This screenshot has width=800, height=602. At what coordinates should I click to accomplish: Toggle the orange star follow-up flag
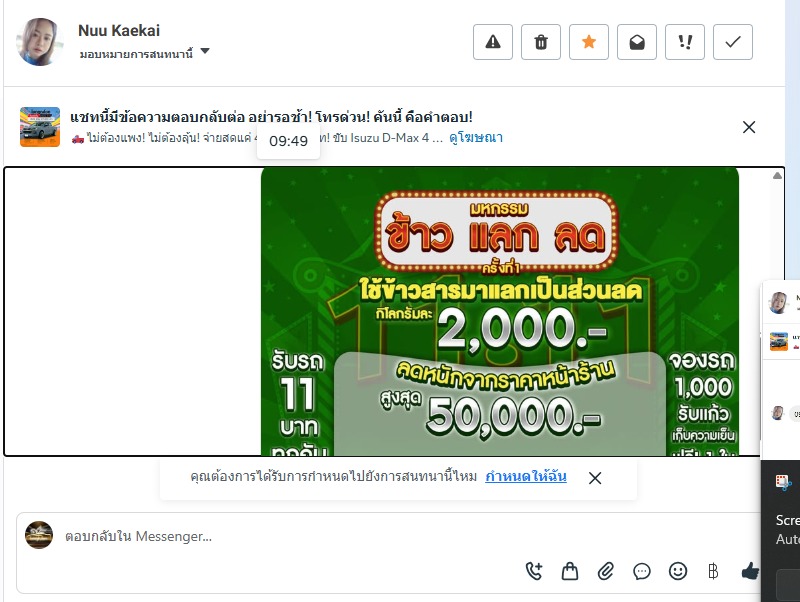588,42
